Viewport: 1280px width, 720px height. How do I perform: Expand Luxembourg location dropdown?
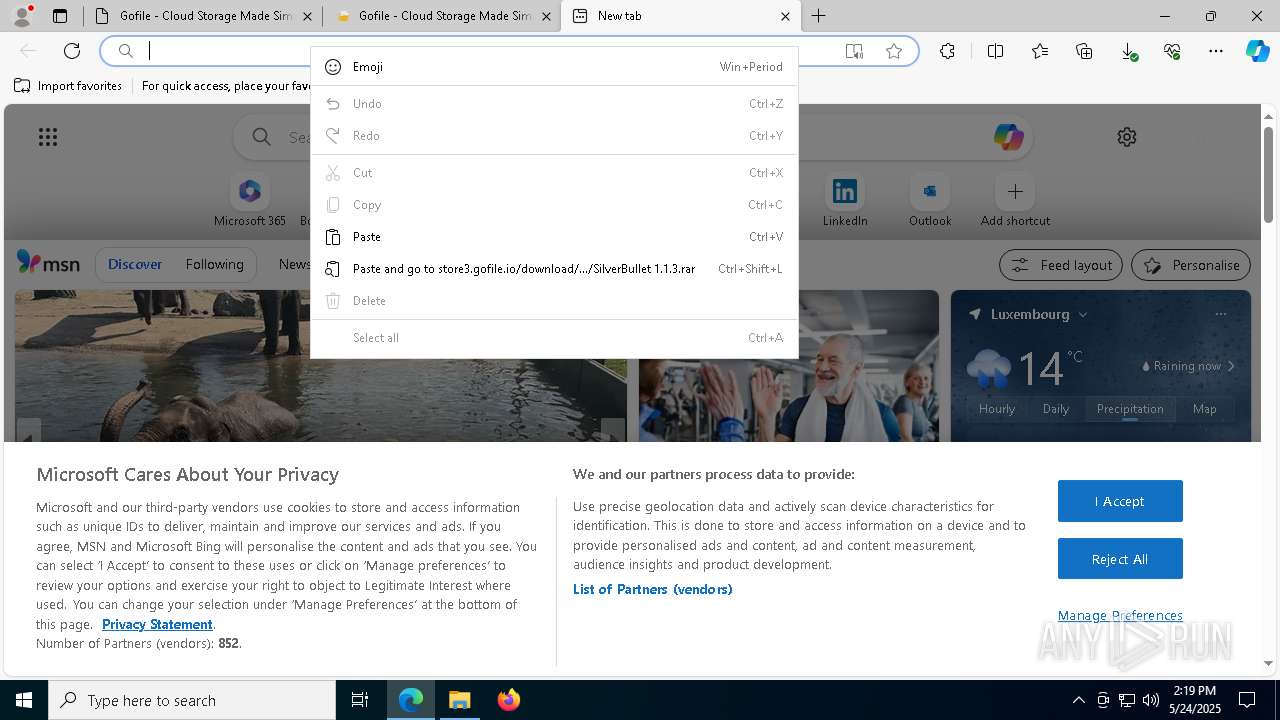pos(1083,314)
